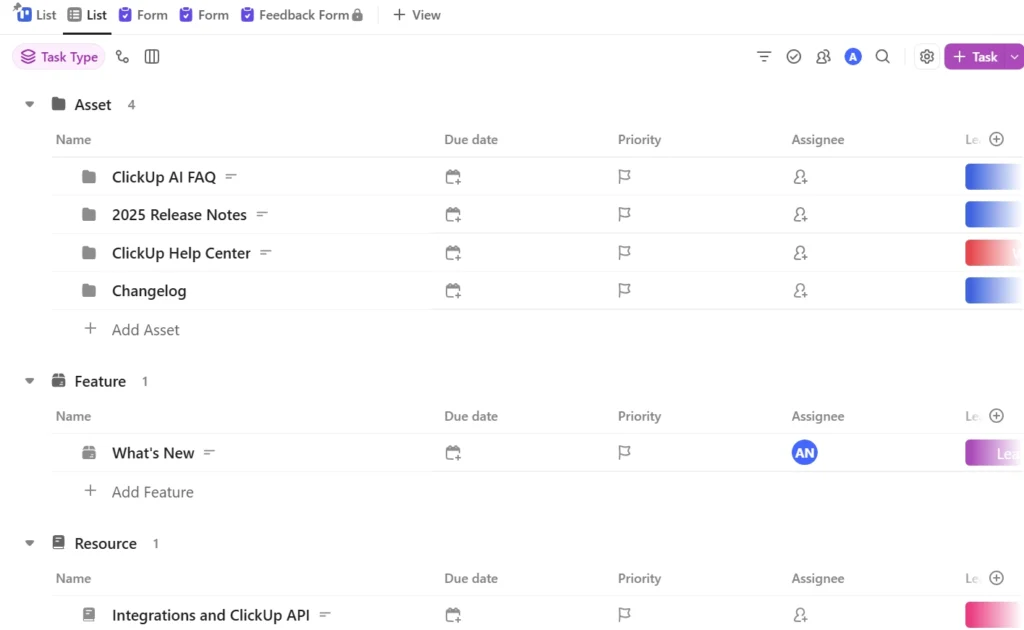Set priority flag for ClickUp AI FAQ
This screenshot has width=1024, height=630.
coord(624,176)
